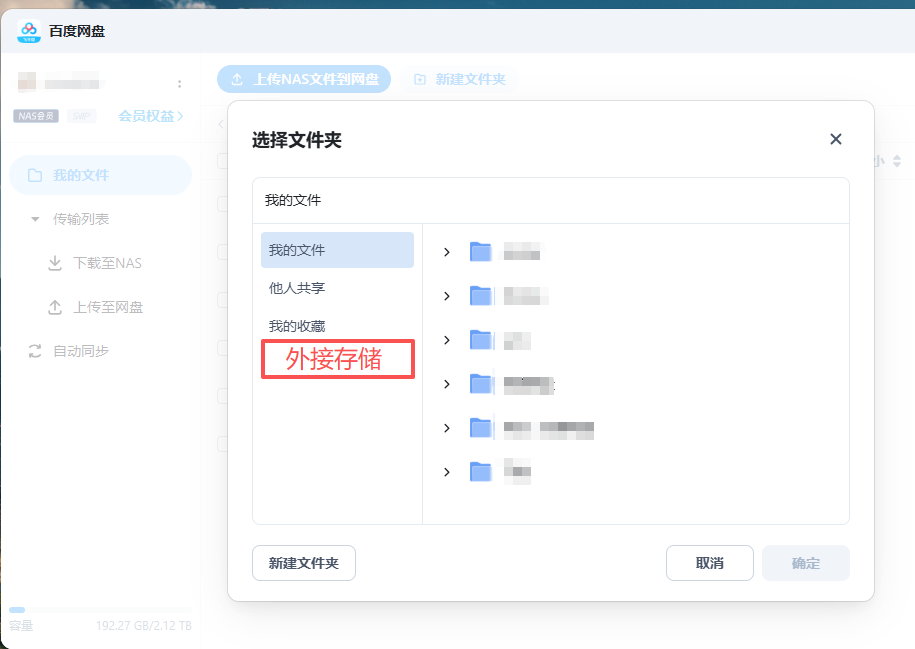The image size is (915, 649).
Task: Open the account options three-dot menu
Action: [179, 84]
